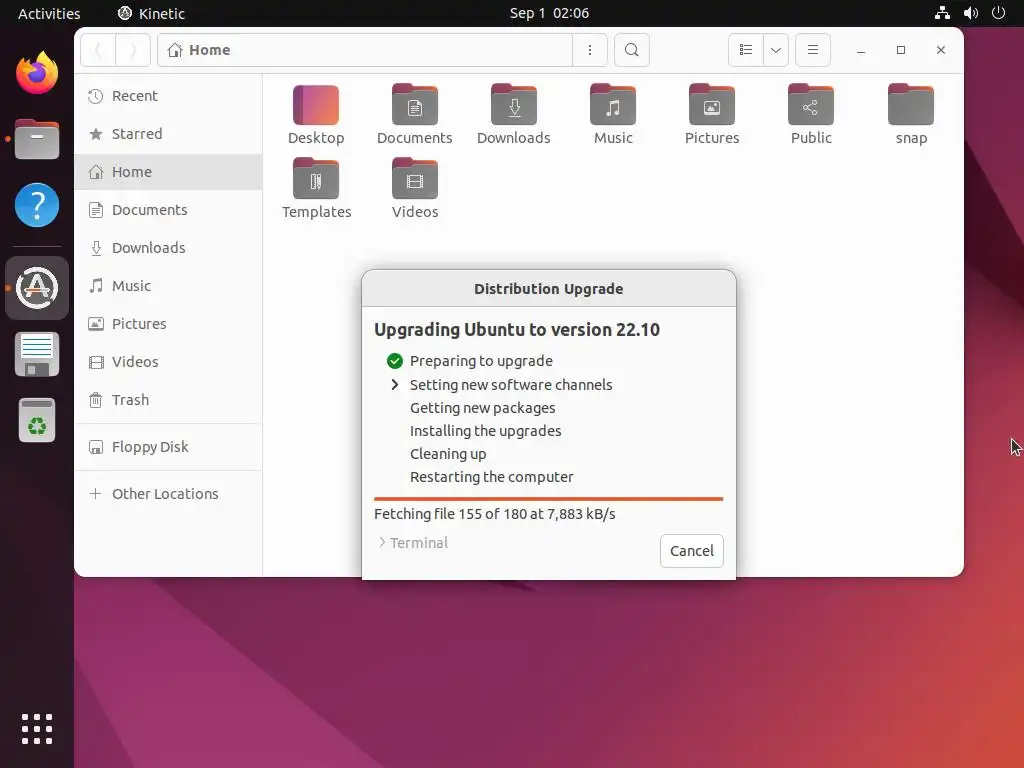Click the upgrade progress bar

tap(549, 499)
